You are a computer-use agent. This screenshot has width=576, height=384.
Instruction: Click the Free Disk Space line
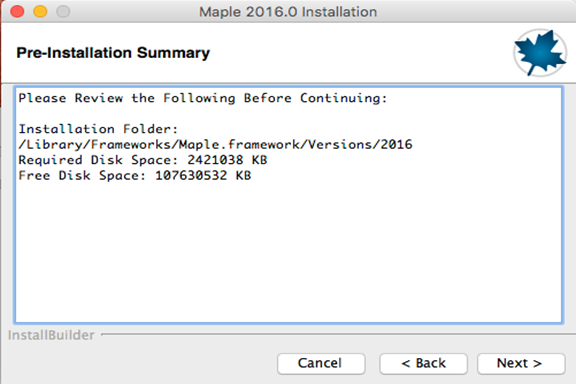(134, 175)
